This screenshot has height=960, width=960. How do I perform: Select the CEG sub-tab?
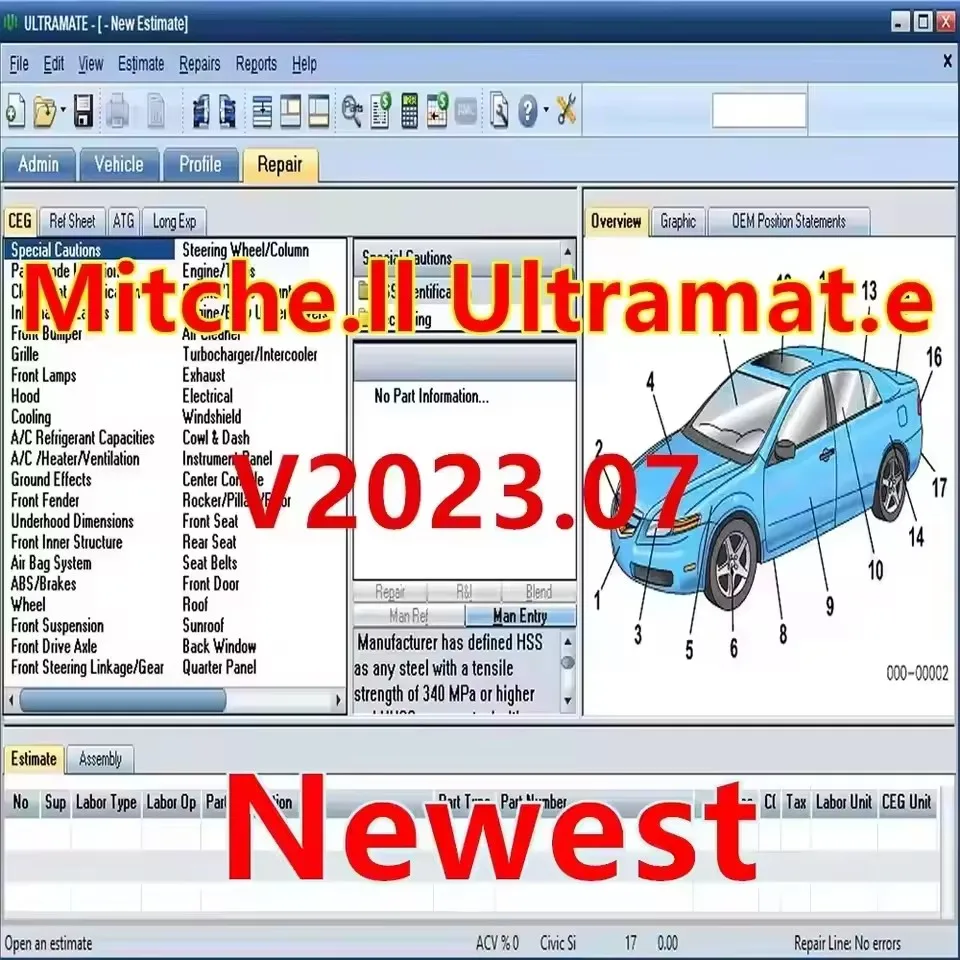point(20,221)
